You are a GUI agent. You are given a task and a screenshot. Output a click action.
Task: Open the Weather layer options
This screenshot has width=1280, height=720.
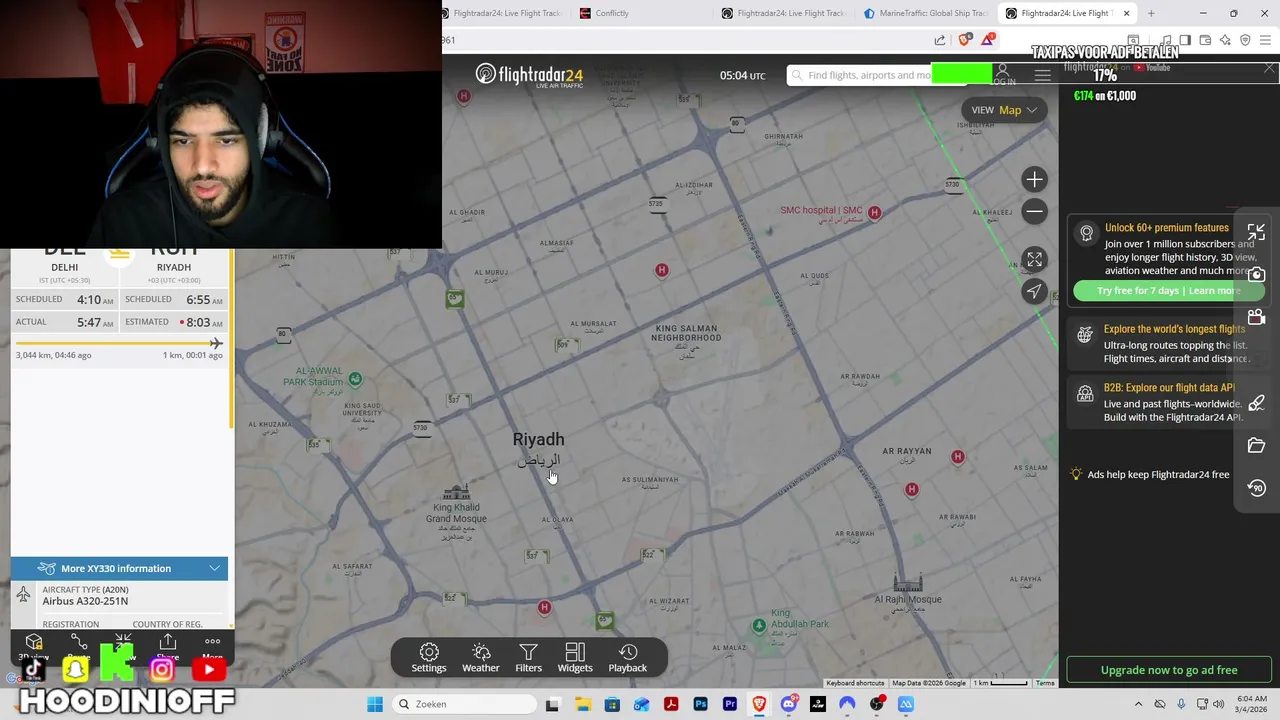(x=481, y=658)
